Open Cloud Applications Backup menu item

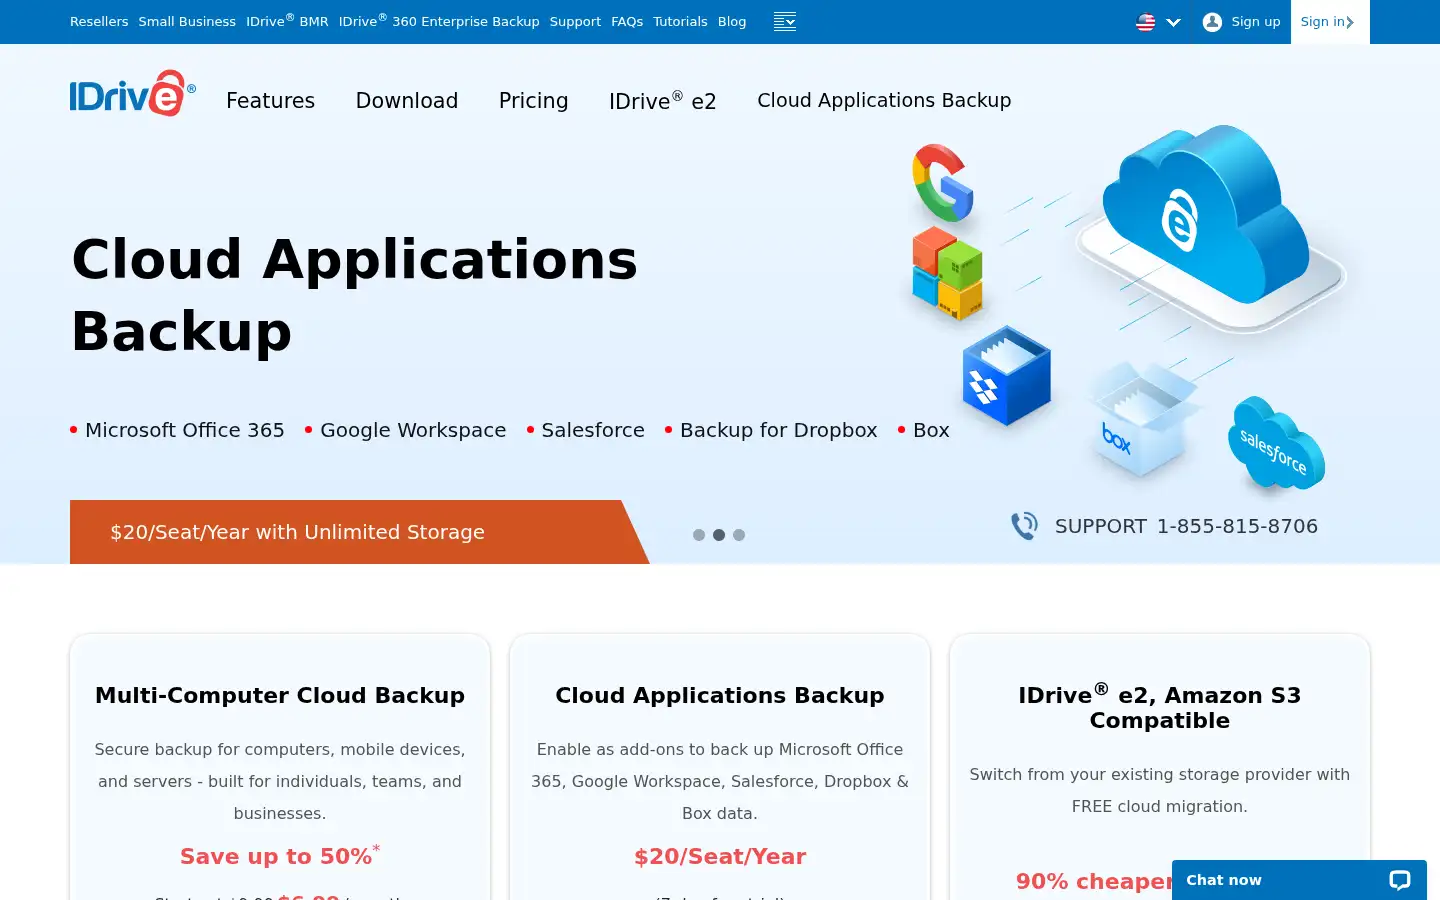pos(884,101)
